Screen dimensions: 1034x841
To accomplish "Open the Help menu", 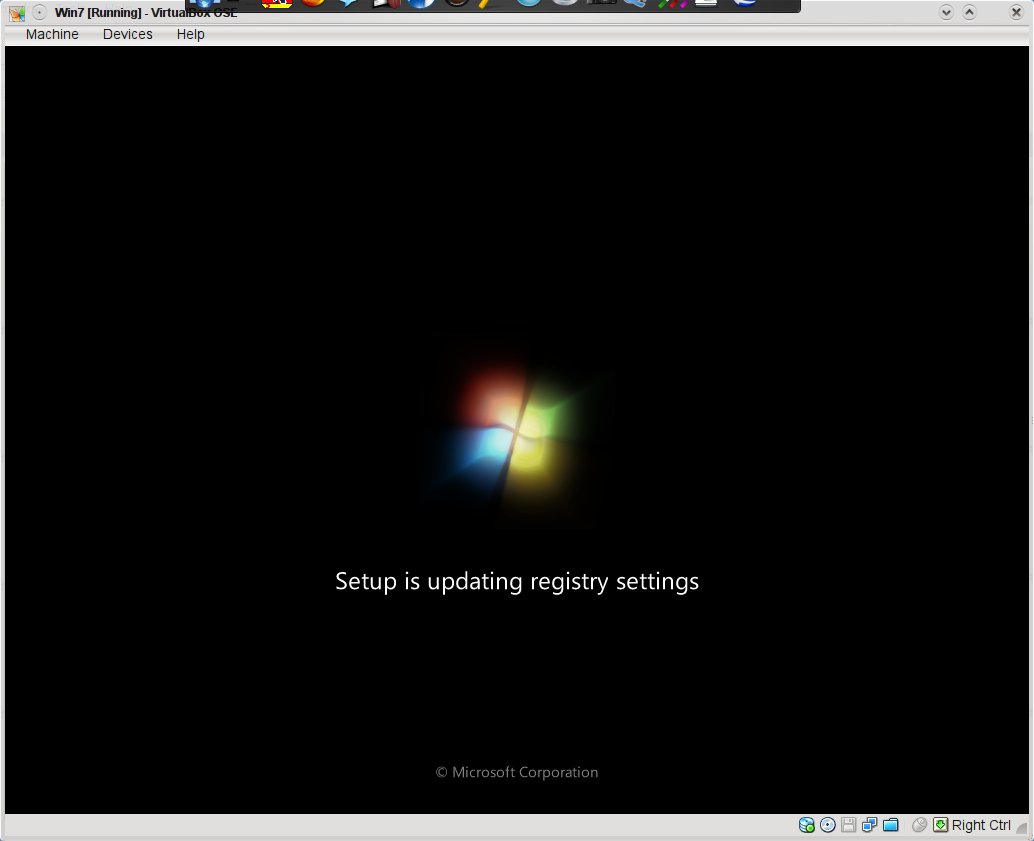I will (x=191, y=34).
